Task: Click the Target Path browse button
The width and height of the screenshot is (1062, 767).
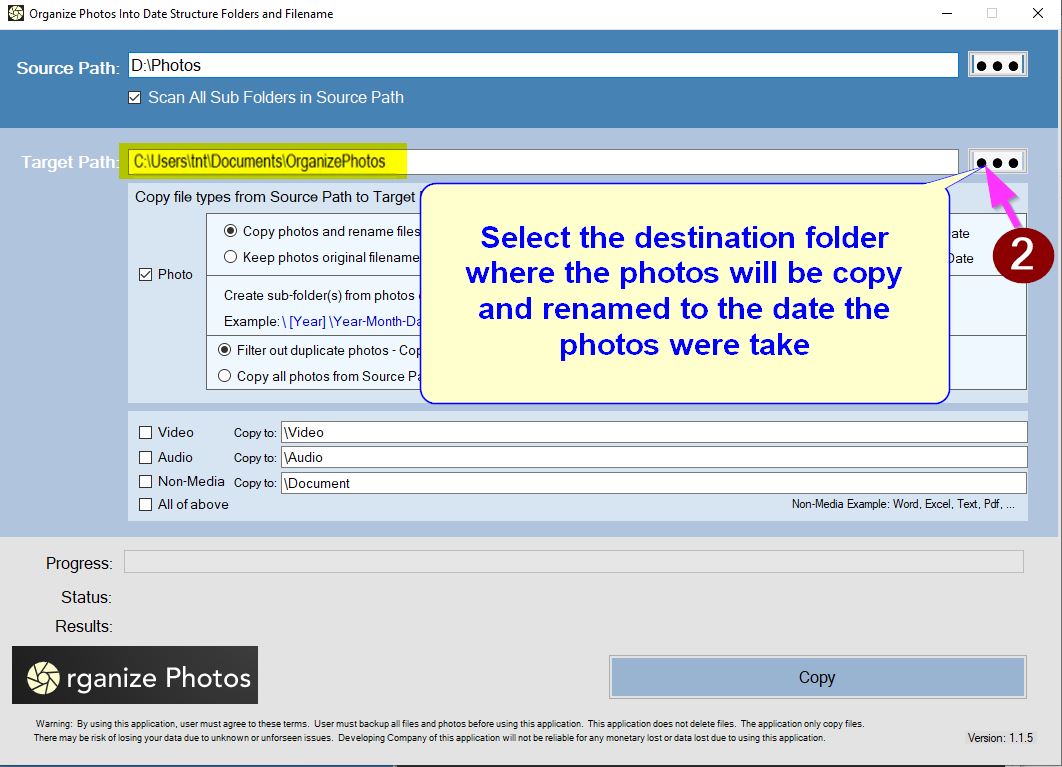Action: (x=997, y=162)
